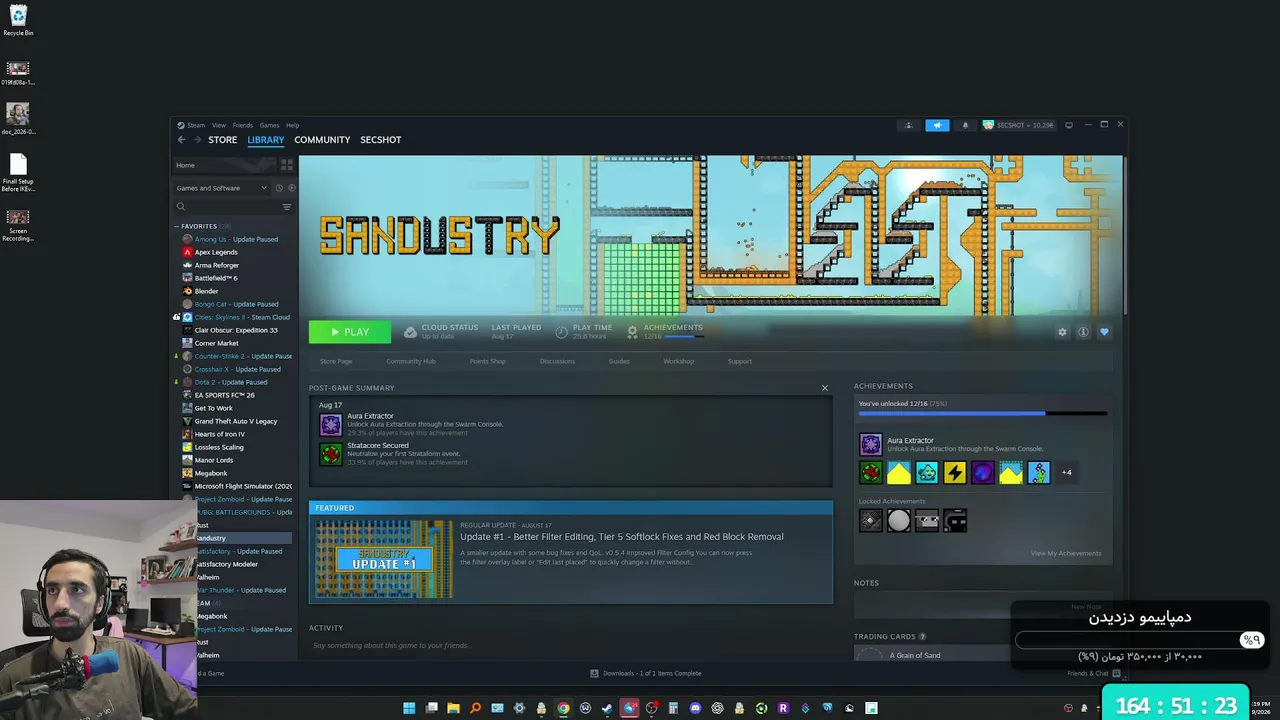Open Aura Extractor icon in post-game summary

point(330,424)
